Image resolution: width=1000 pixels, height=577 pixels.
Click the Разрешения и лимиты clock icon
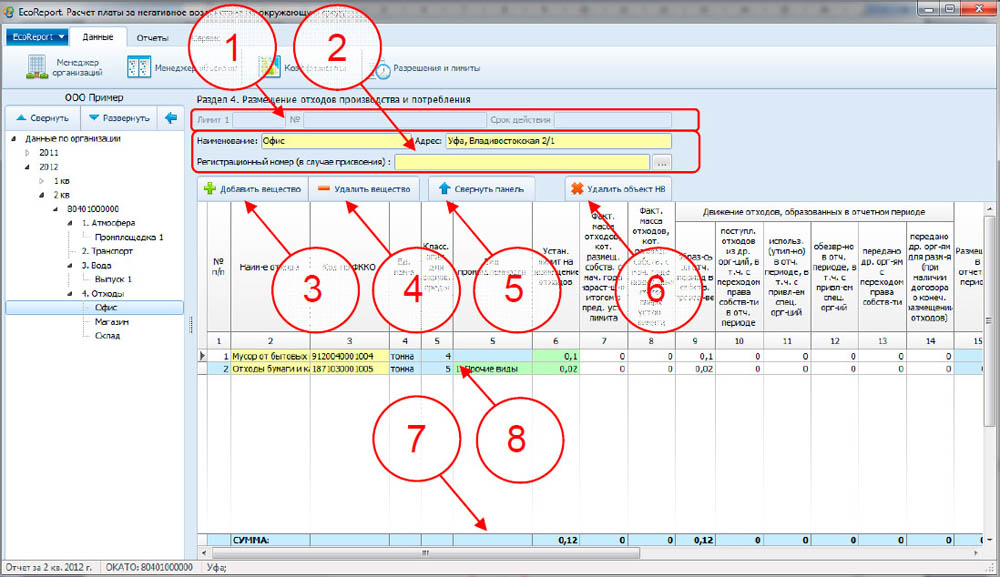382,69
